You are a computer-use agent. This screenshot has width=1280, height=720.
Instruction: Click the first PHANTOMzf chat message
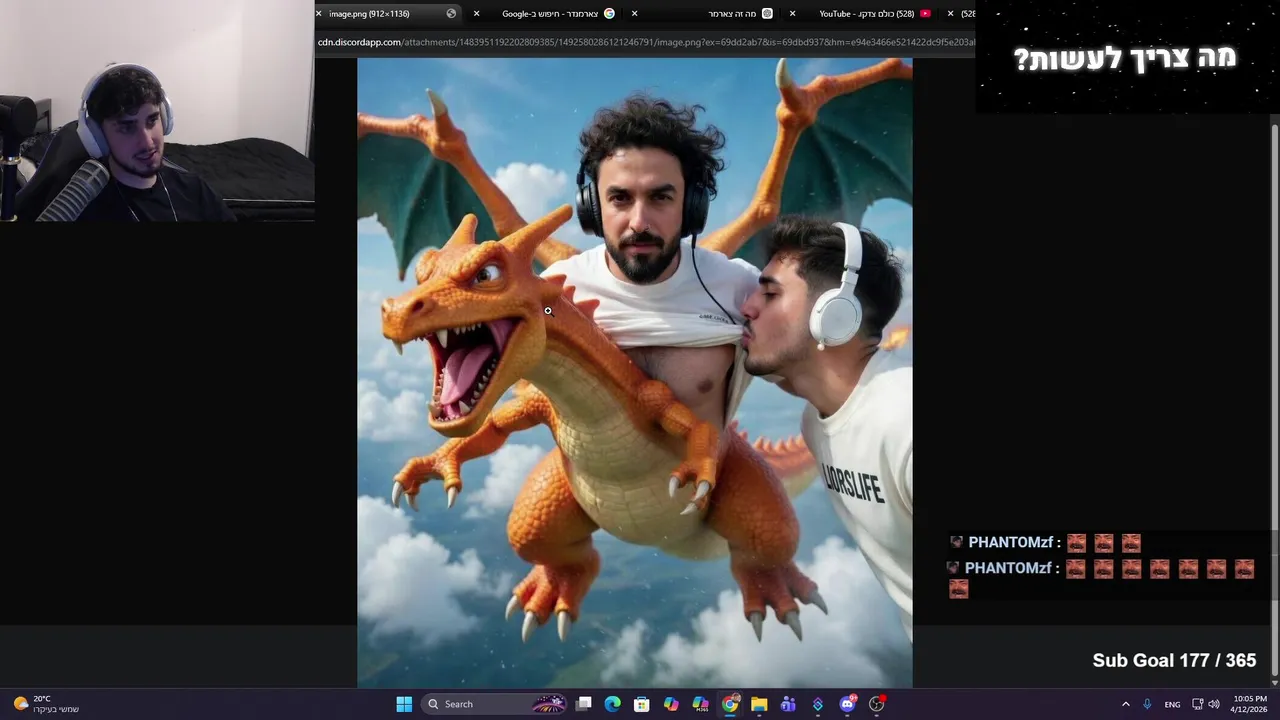(x=1045, y=543)
